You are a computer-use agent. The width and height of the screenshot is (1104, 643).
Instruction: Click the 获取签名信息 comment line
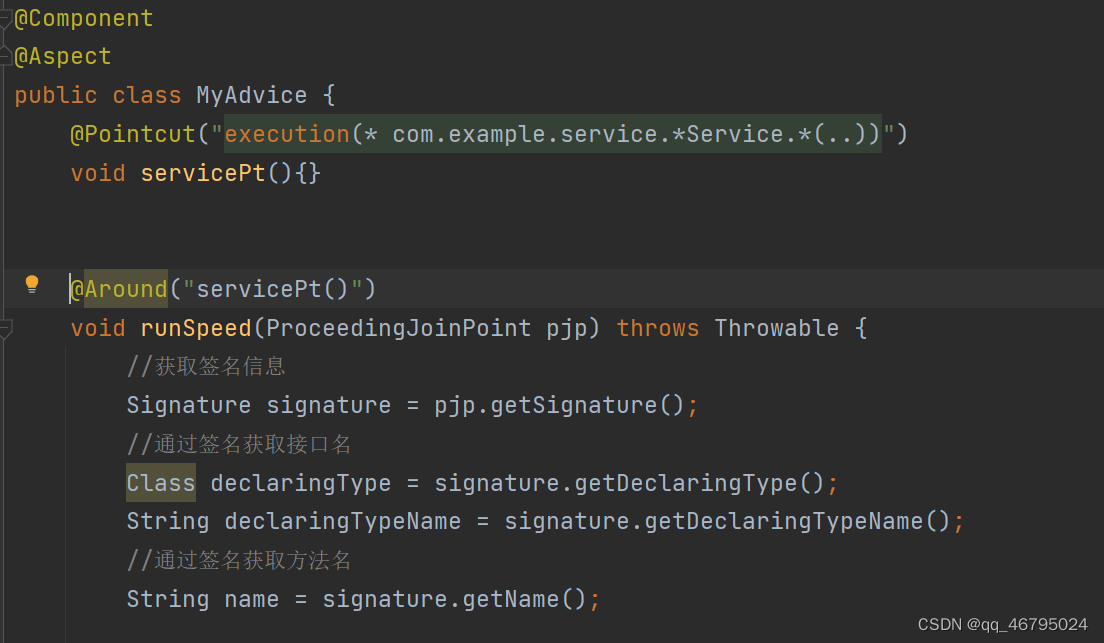205,365
